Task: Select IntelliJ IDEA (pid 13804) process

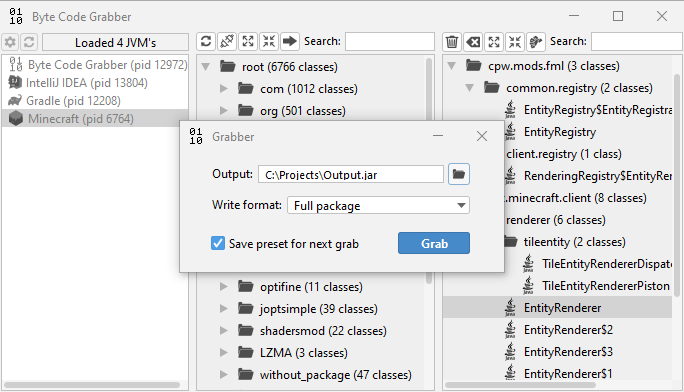Action: tap(95, 82)
